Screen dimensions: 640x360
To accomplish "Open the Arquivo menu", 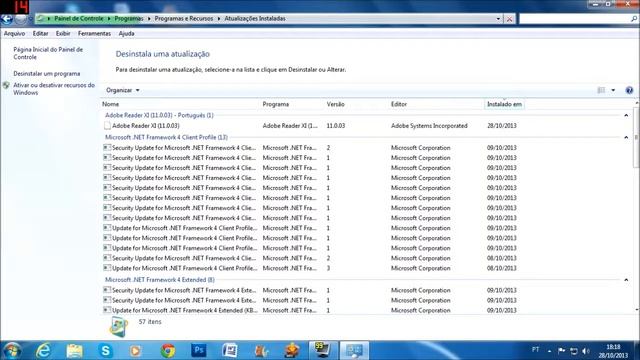I will (14, 33).
